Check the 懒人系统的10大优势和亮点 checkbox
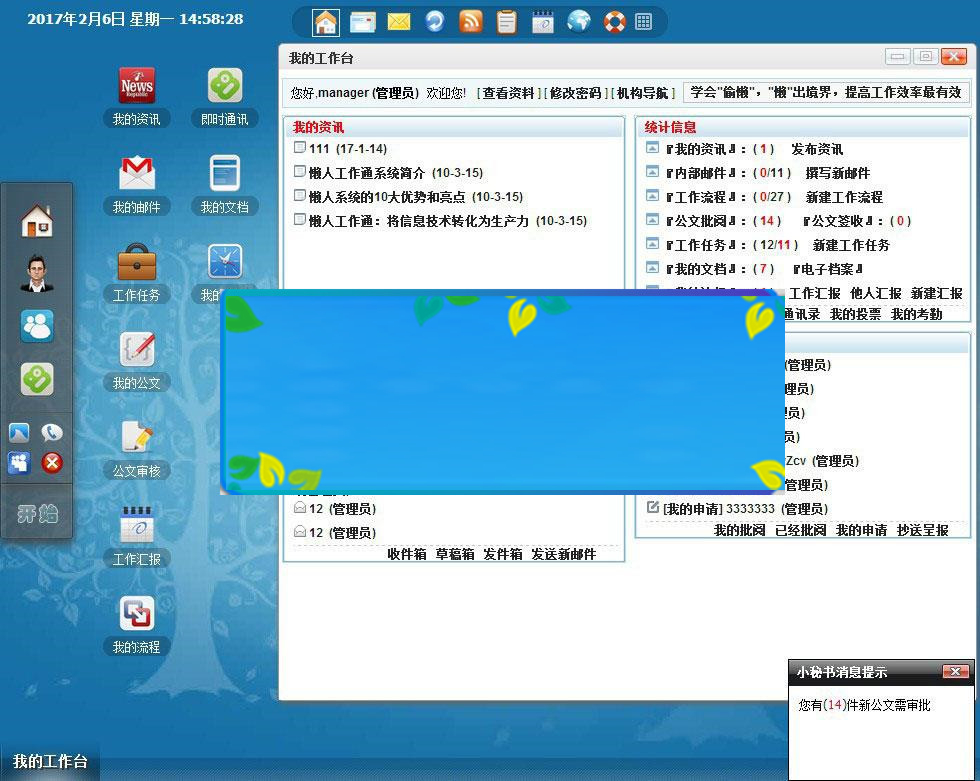Viewport: 980px width, 781px height. tap(300, 196)
